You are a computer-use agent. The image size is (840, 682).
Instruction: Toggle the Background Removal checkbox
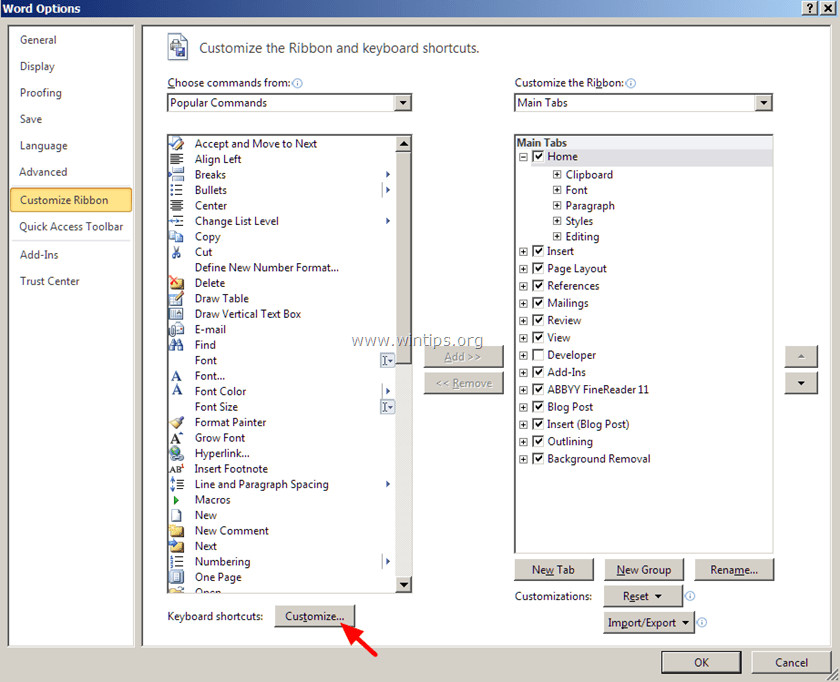pos(539,459)
